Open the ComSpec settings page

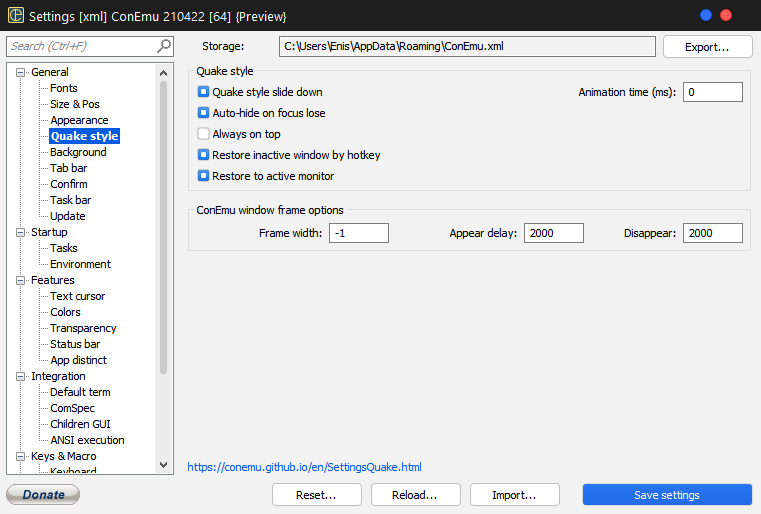(x=72, y=408)
